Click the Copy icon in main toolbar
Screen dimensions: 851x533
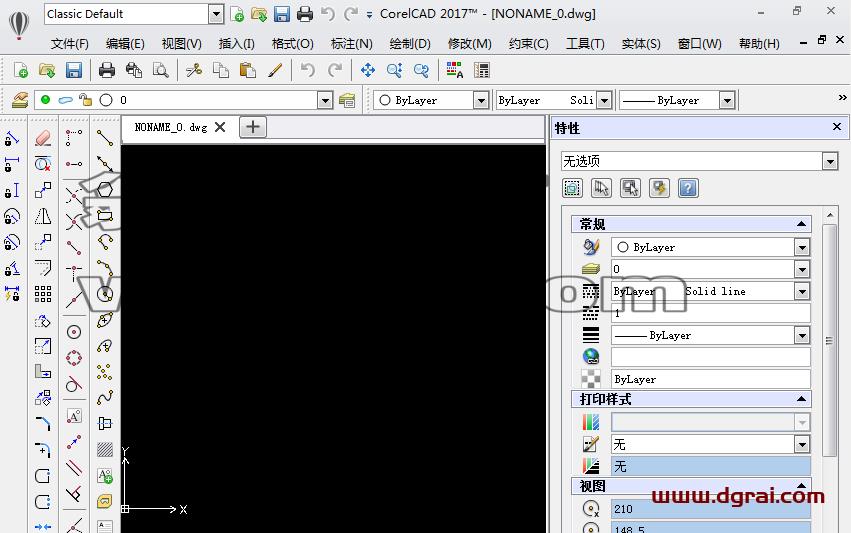221,70
